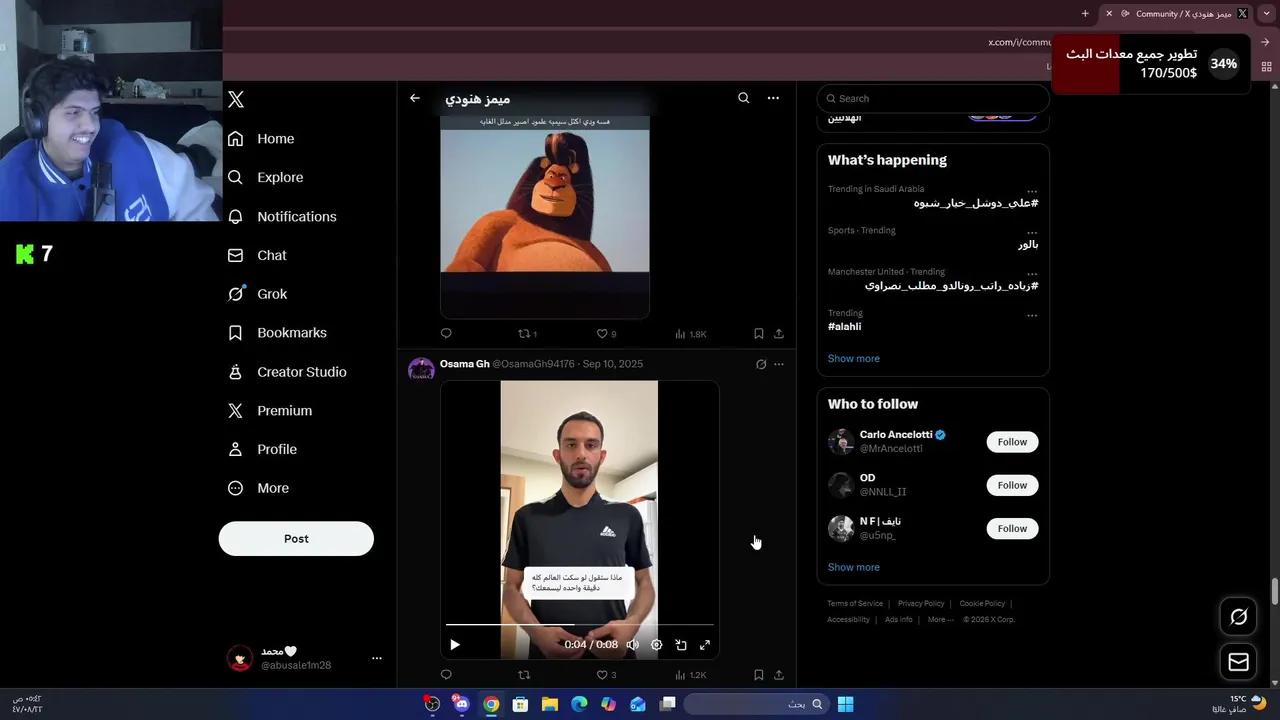The width and height of the screenshot is (1280, 720).
Task: Play the Osama Gh video
Action: [455, 645]
